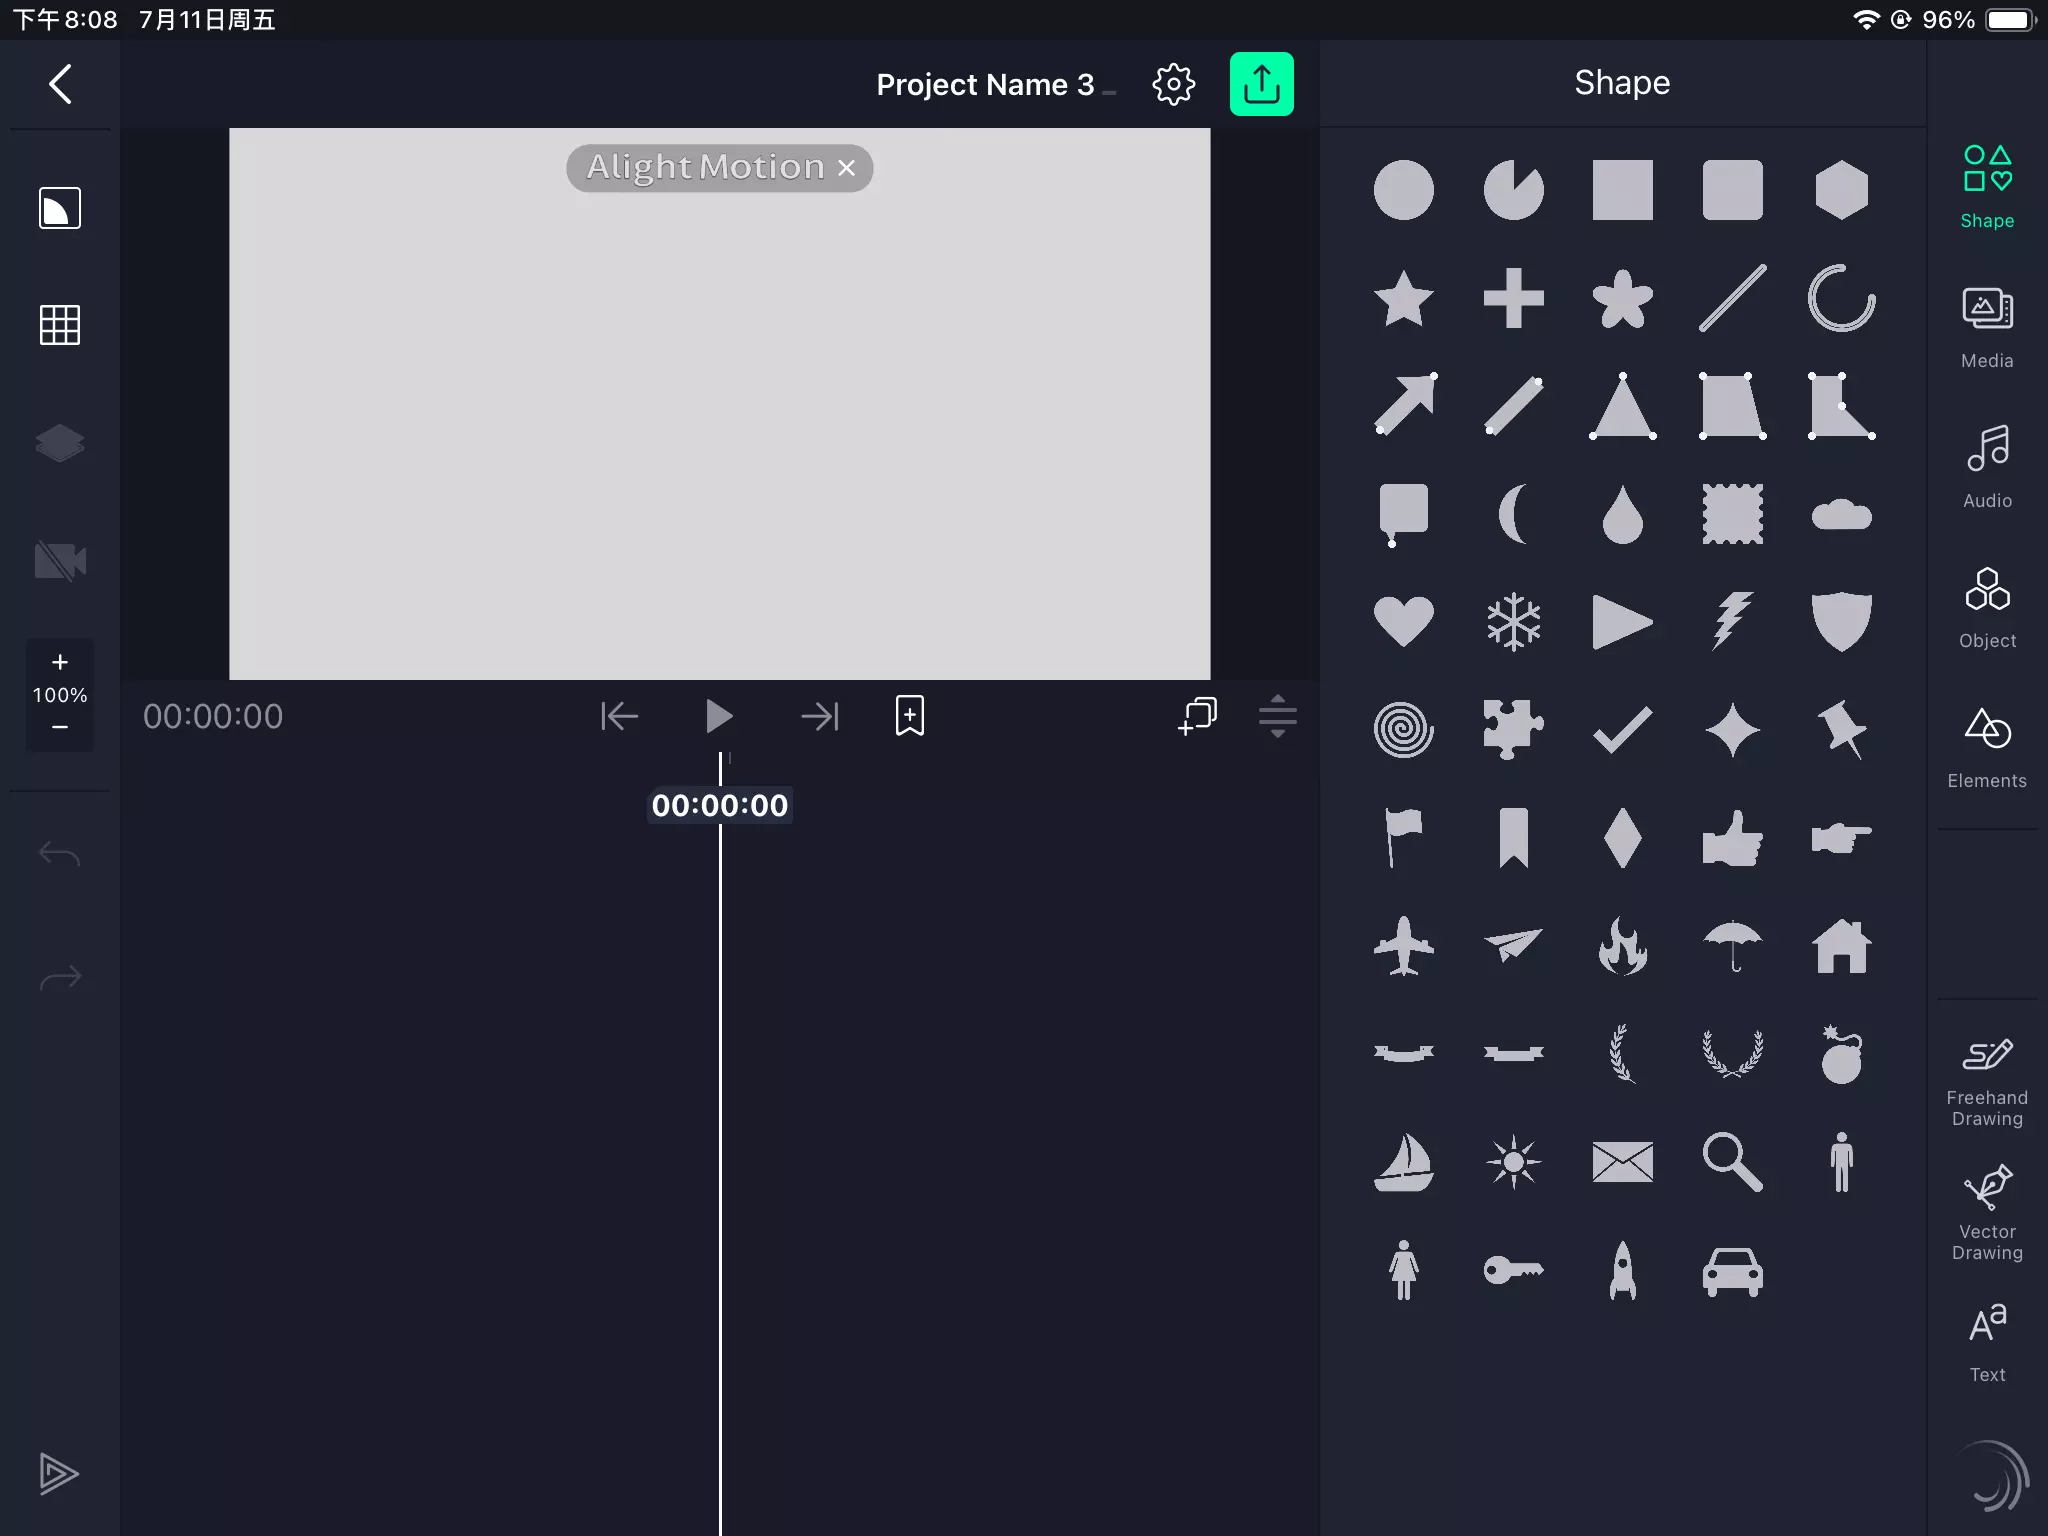Viewport: 2048px width, 1536px height.
Task: Select the spiral shape
Action: (x=1403, y=729)
